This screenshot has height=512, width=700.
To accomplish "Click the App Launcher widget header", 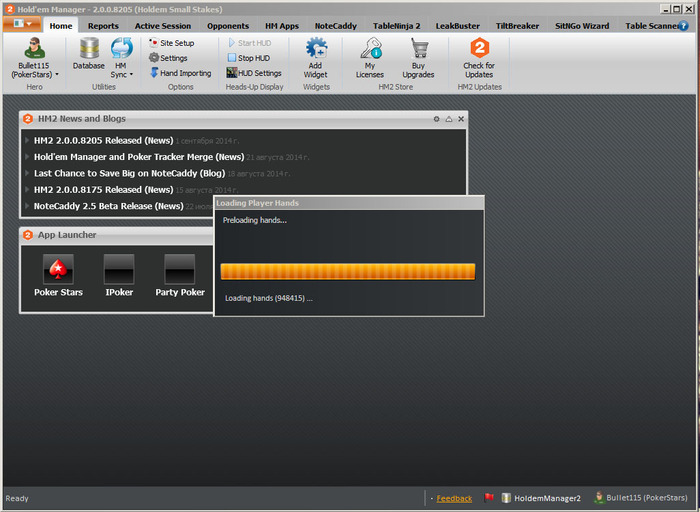I will (117, 235).
